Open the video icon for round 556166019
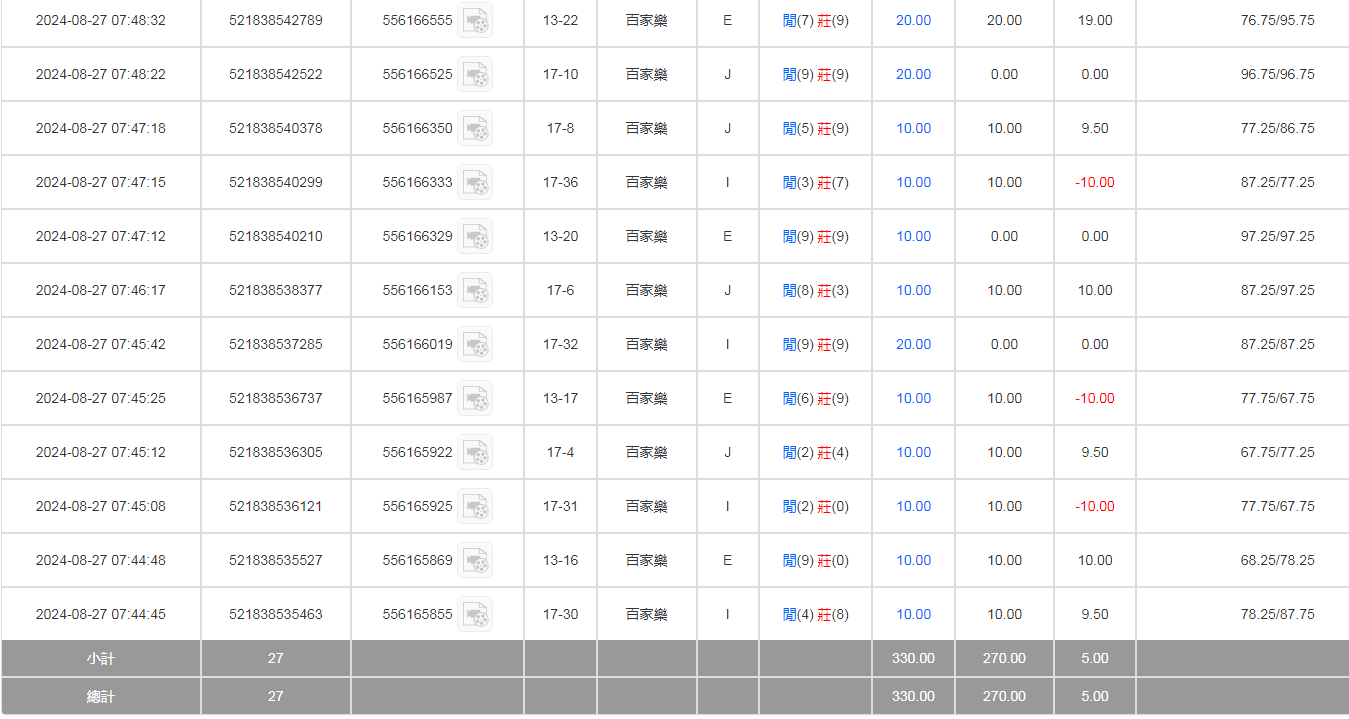 475,345
